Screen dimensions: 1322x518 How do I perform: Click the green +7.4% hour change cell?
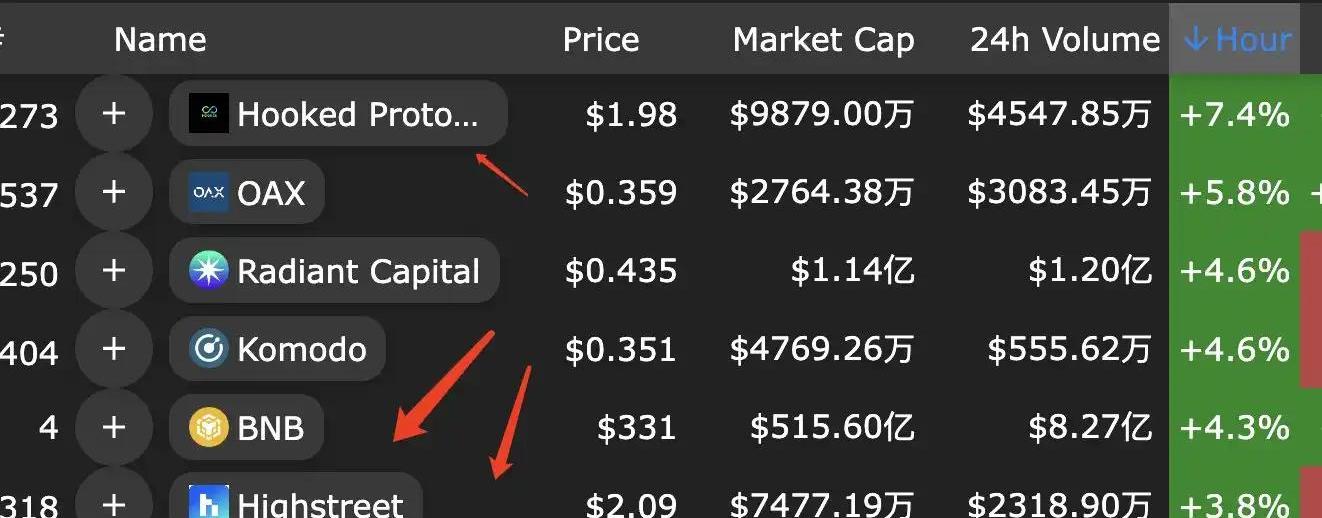click(x=1234, y=115)
